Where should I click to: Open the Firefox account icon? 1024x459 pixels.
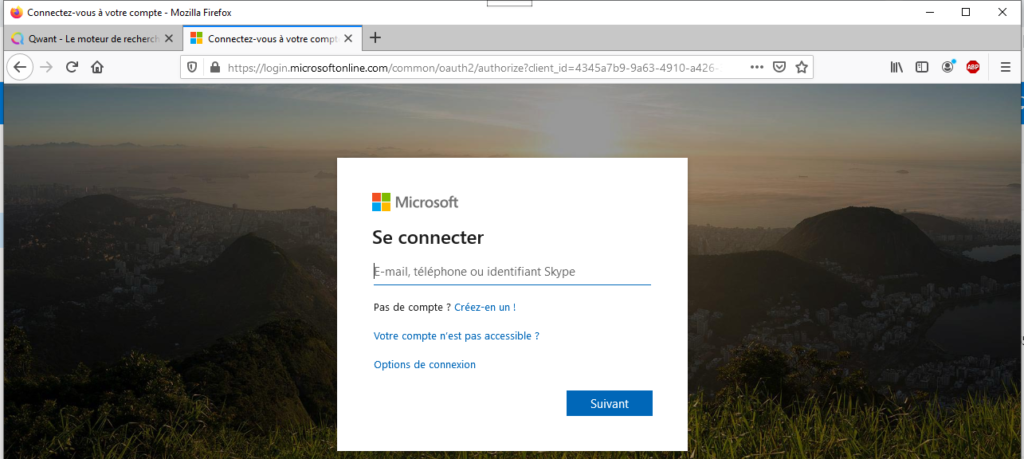click(x=948, y=67)
